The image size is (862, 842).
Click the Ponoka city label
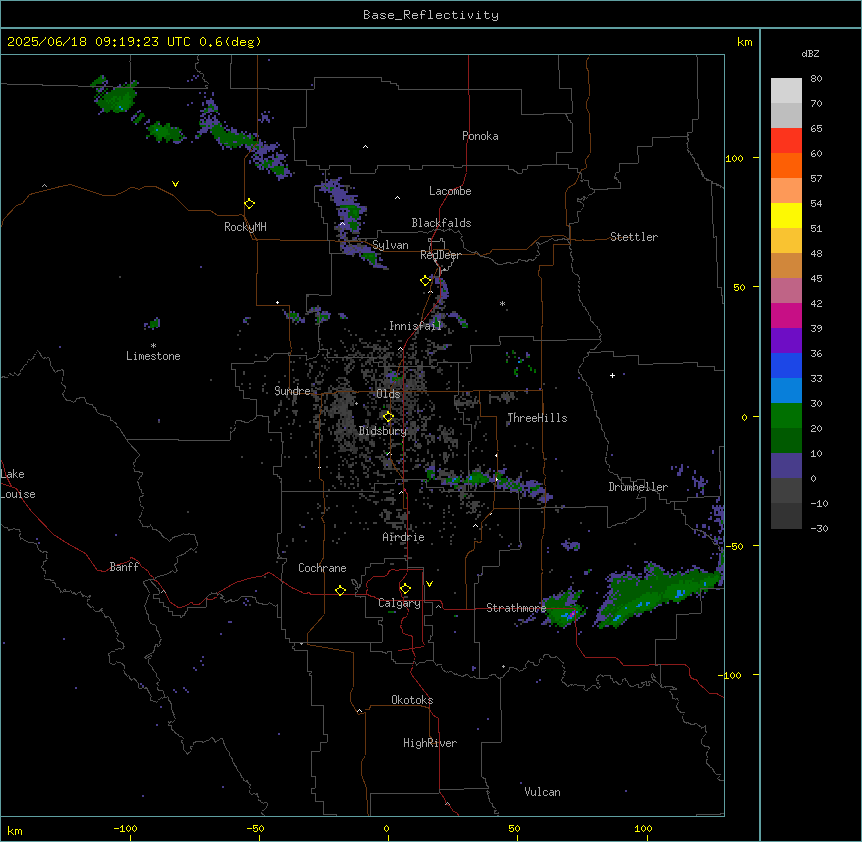[480, 136]
